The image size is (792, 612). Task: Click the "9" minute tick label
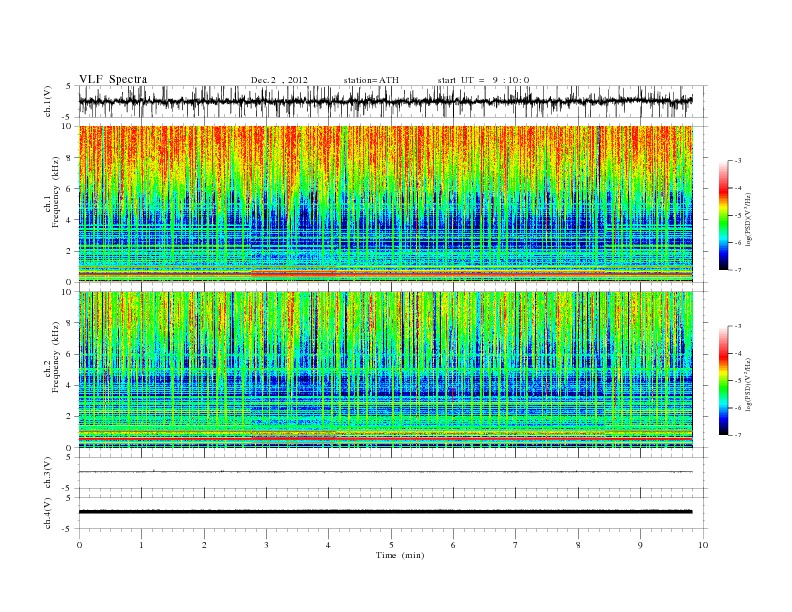(640, 545)
